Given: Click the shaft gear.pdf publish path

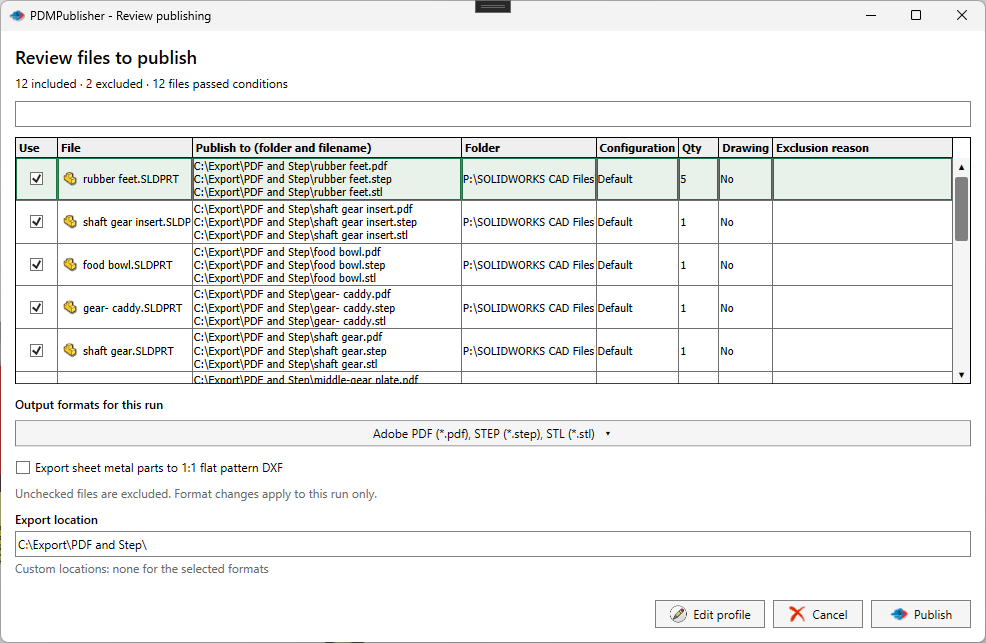Looking at the screenshot, I should pos(288,337).
